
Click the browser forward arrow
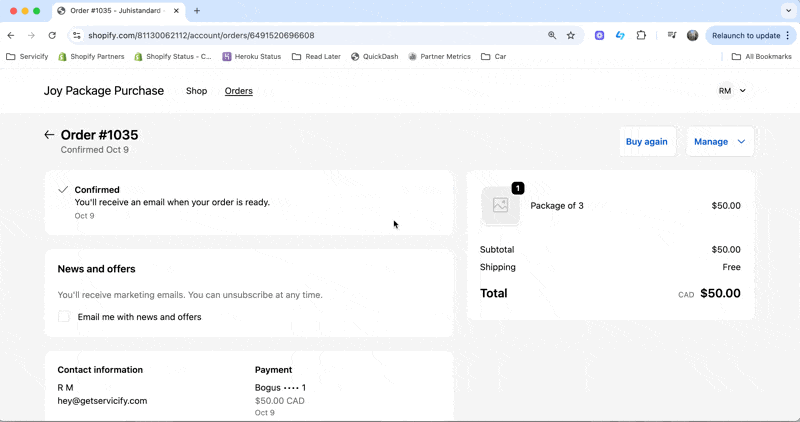click(31, 35)
